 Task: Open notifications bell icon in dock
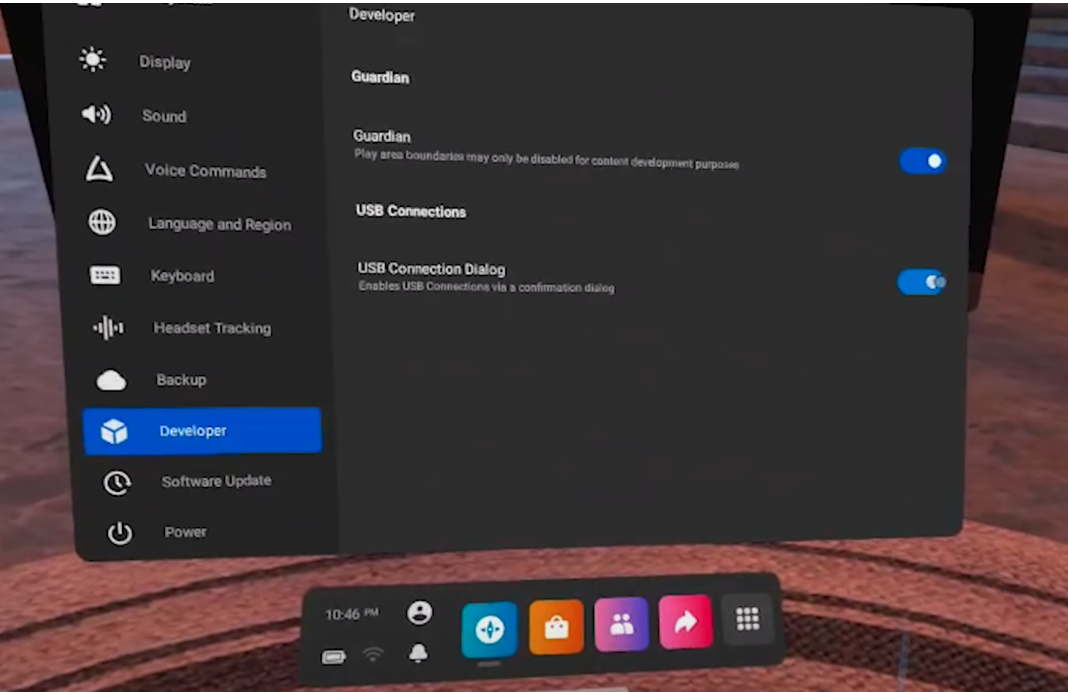(x=418, y=652)
